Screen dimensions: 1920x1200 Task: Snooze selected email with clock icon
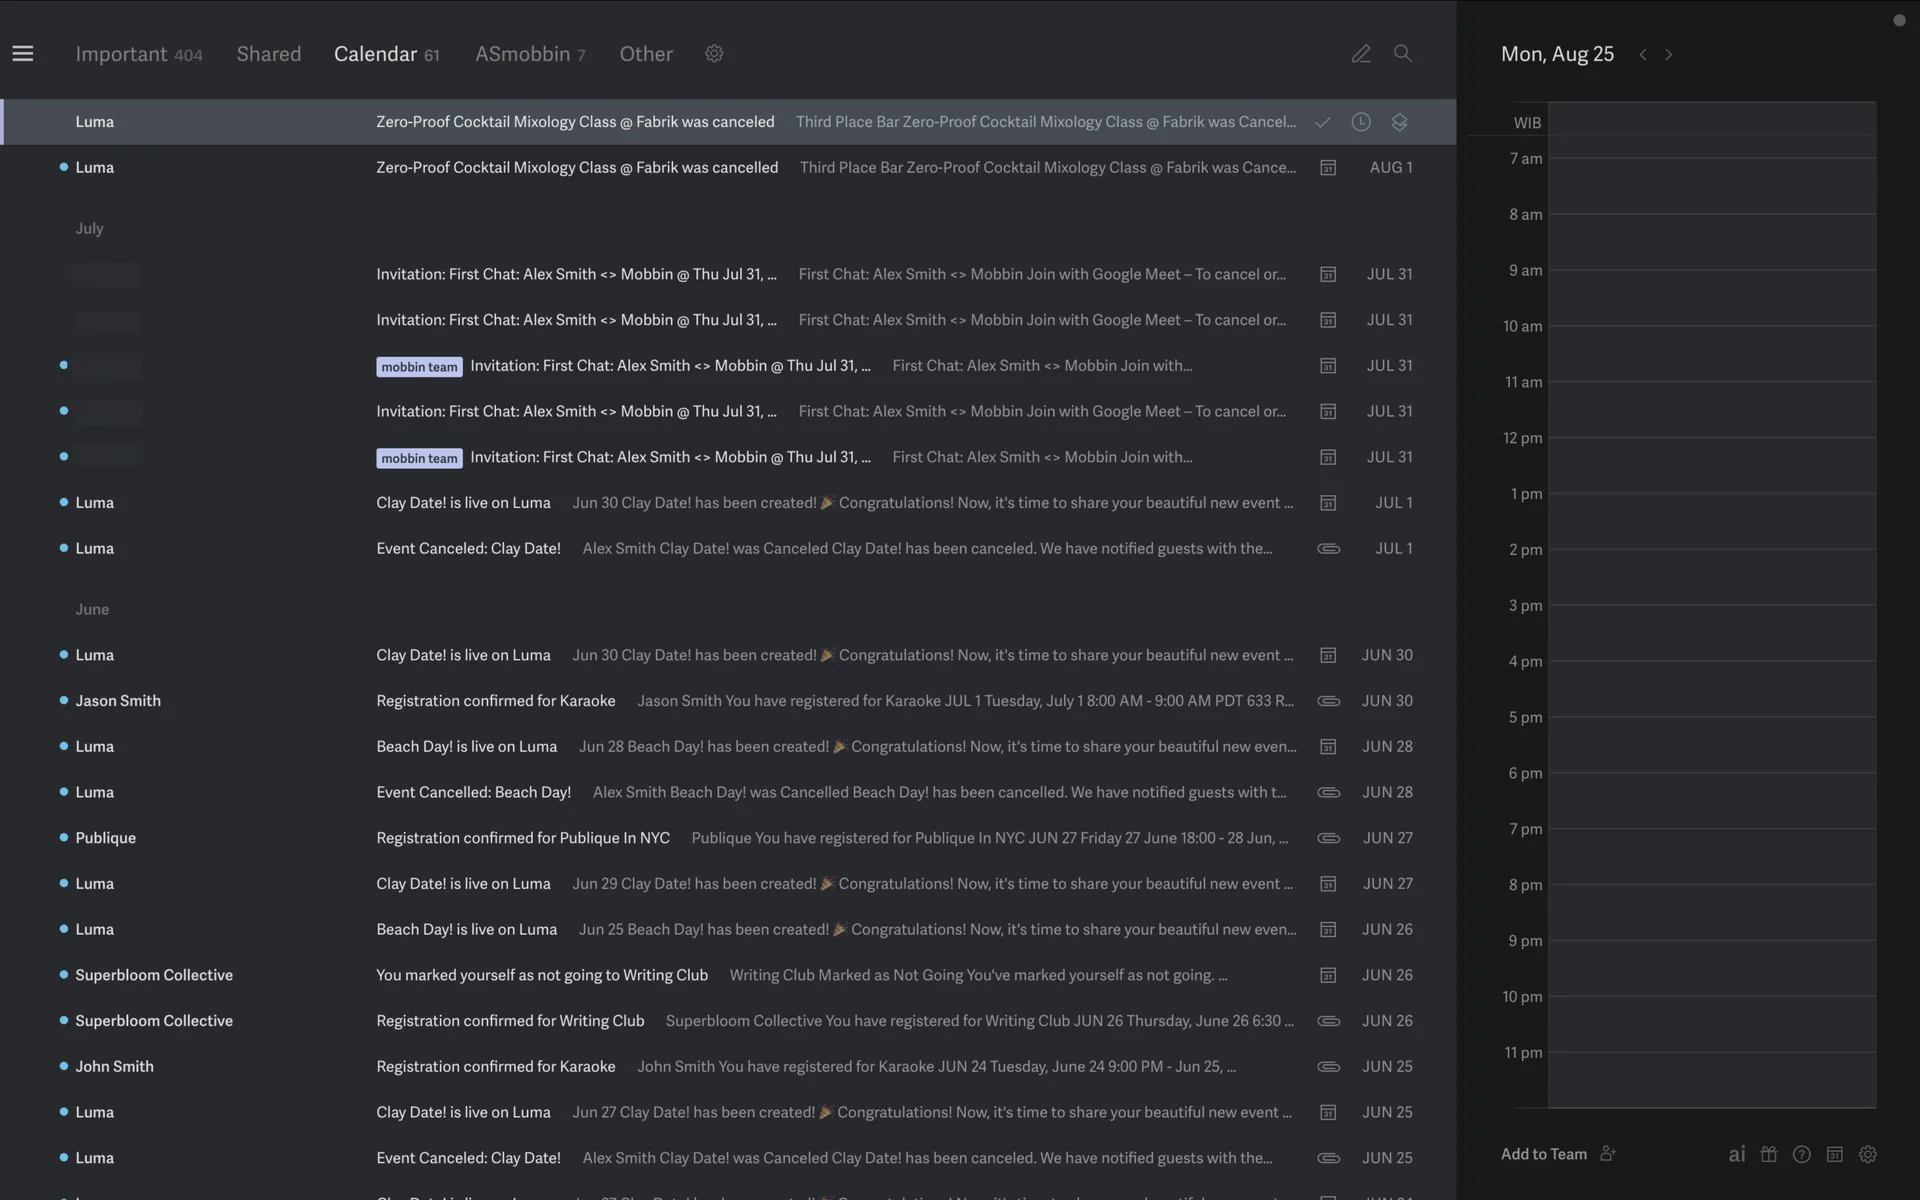click(1361, 122)
